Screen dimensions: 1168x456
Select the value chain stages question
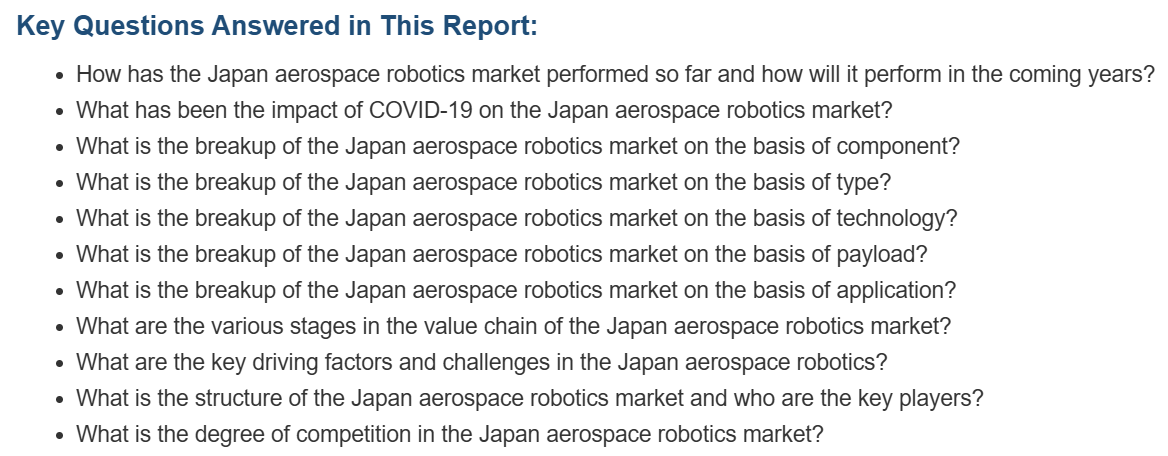(514, 326)
